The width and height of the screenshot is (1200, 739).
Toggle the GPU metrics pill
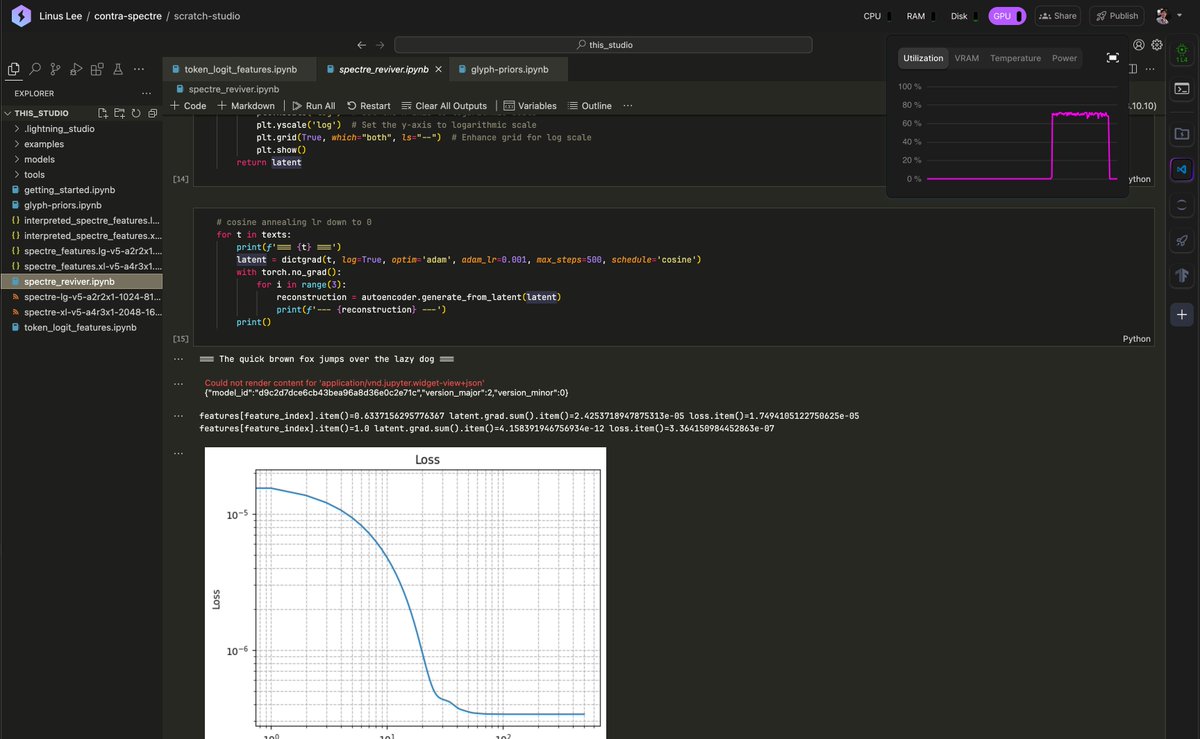tap(1007, 16)
